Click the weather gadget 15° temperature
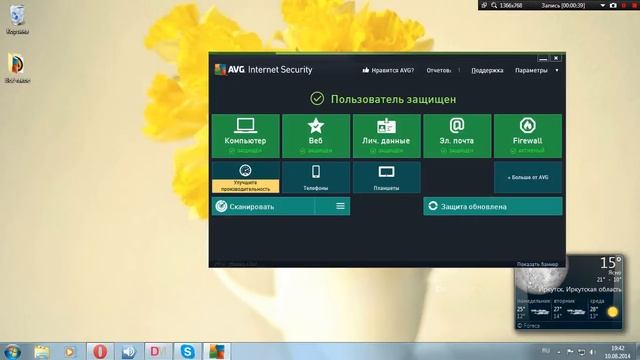 [x=610, y=263]
